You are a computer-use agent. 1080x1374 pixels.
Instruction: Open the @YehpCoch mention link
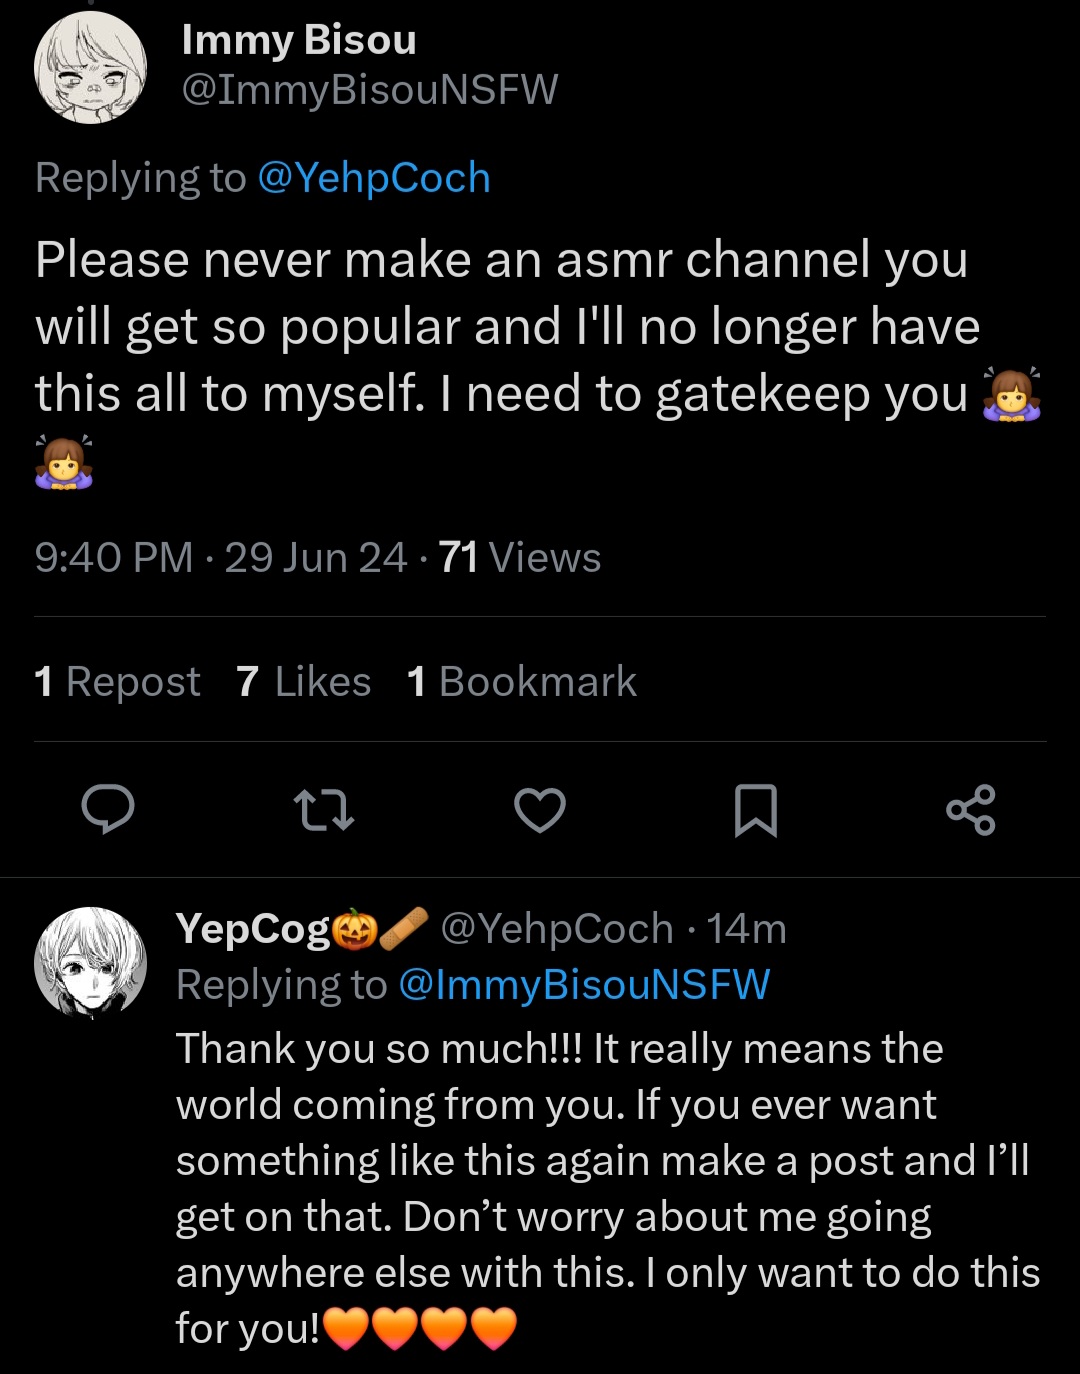[374, 178]
